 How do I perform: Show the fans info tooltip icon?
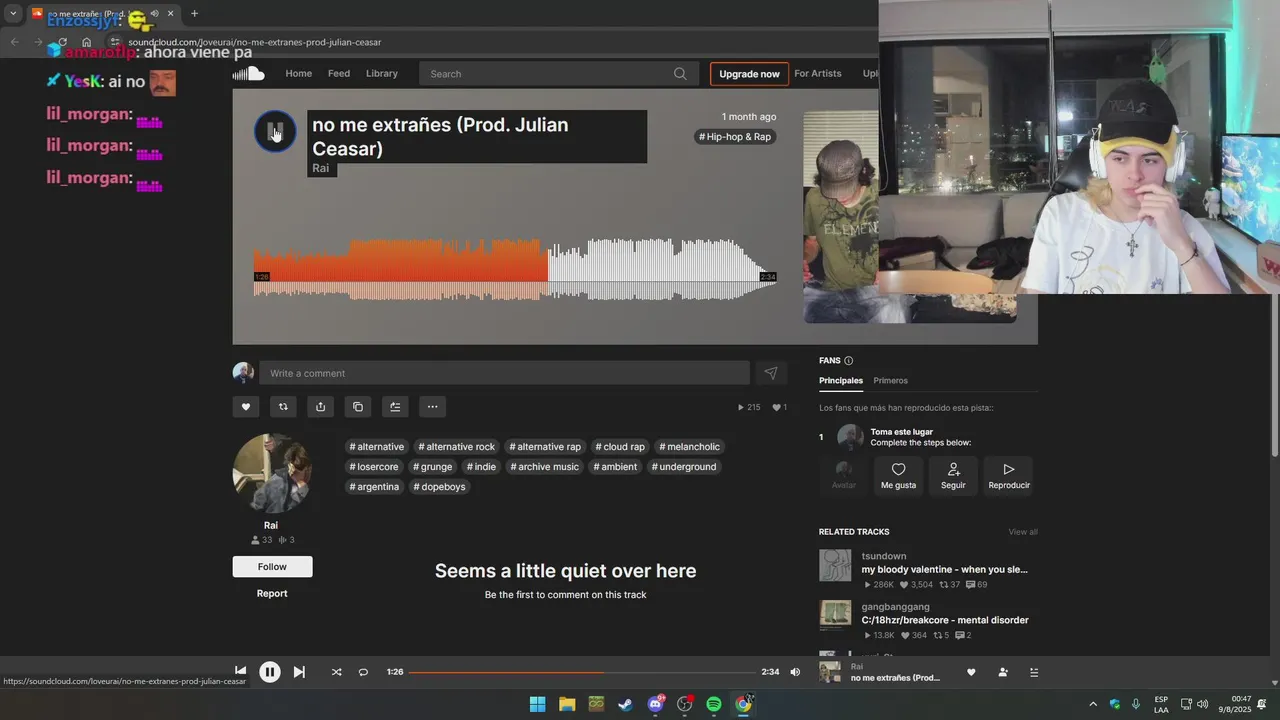tap(849, 360)
